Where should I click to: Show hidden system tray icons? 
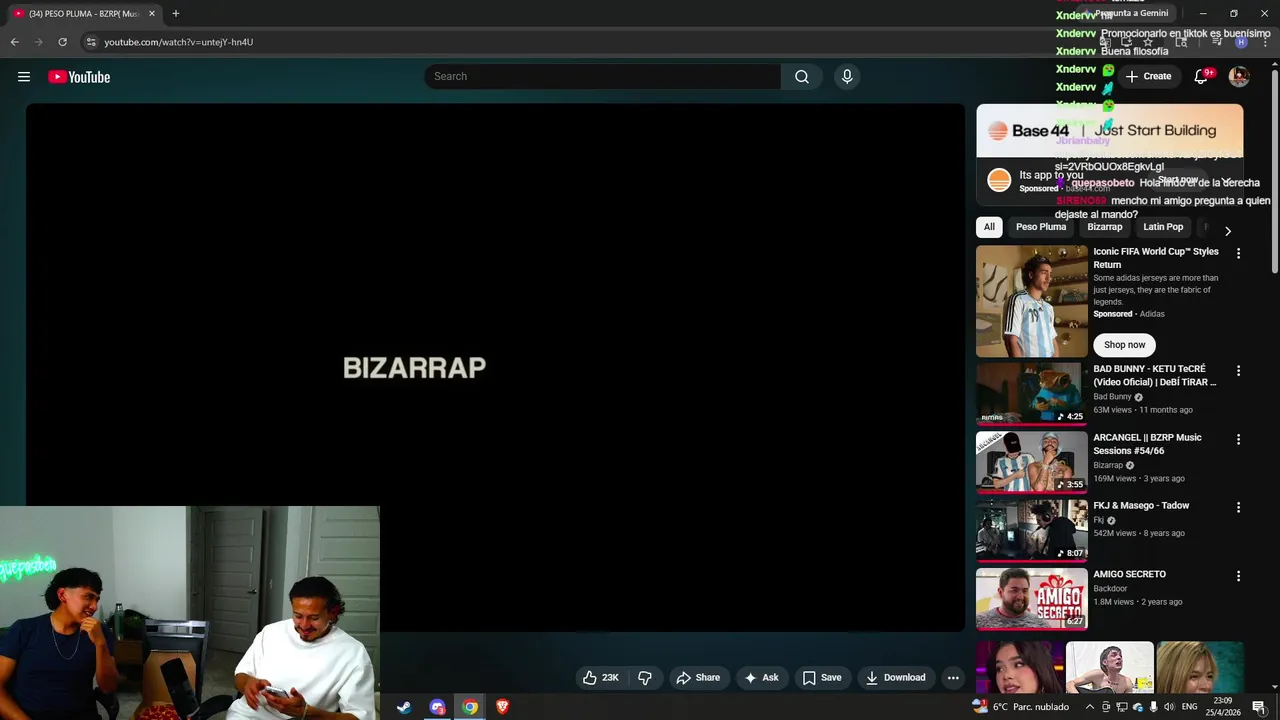[x=1090, y=707]
